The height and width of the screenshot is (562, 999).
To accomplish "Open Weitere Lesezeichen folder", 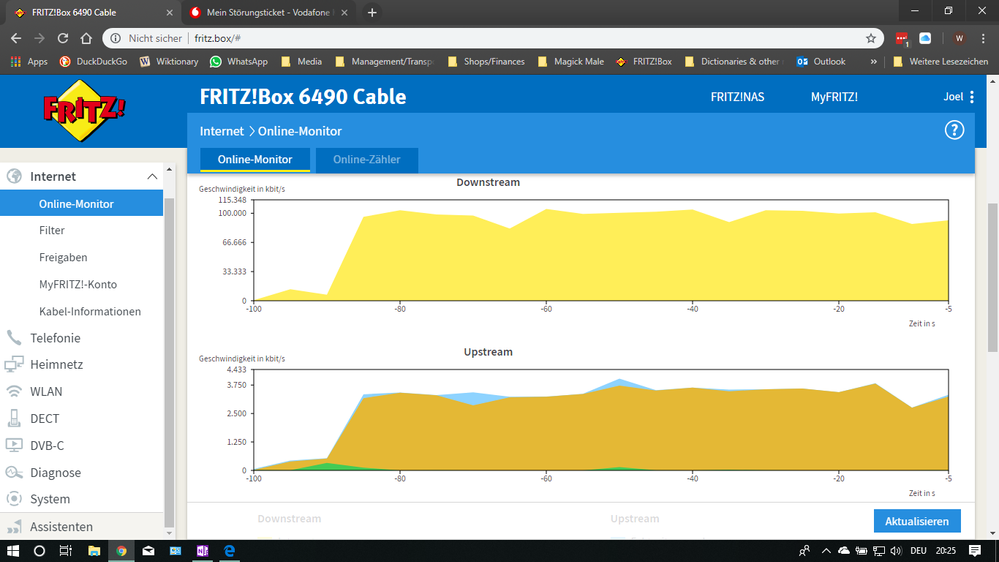I will click(941, 62).
